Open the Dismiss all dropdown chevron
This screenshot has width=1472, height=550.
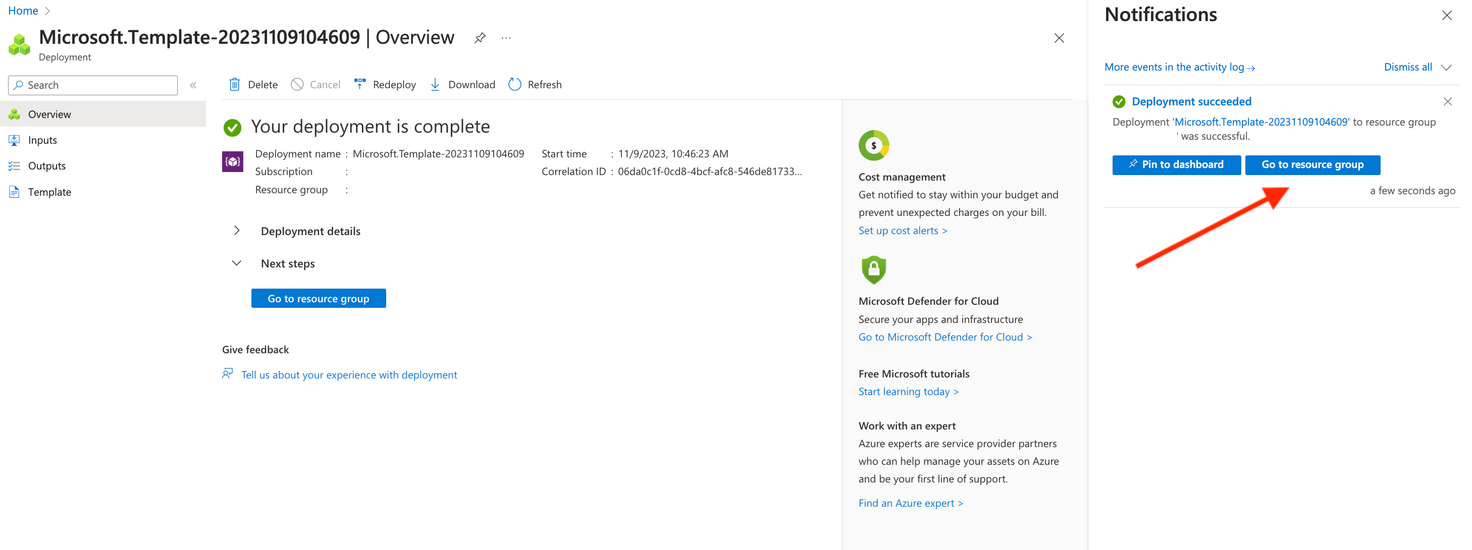[1446, 68]
